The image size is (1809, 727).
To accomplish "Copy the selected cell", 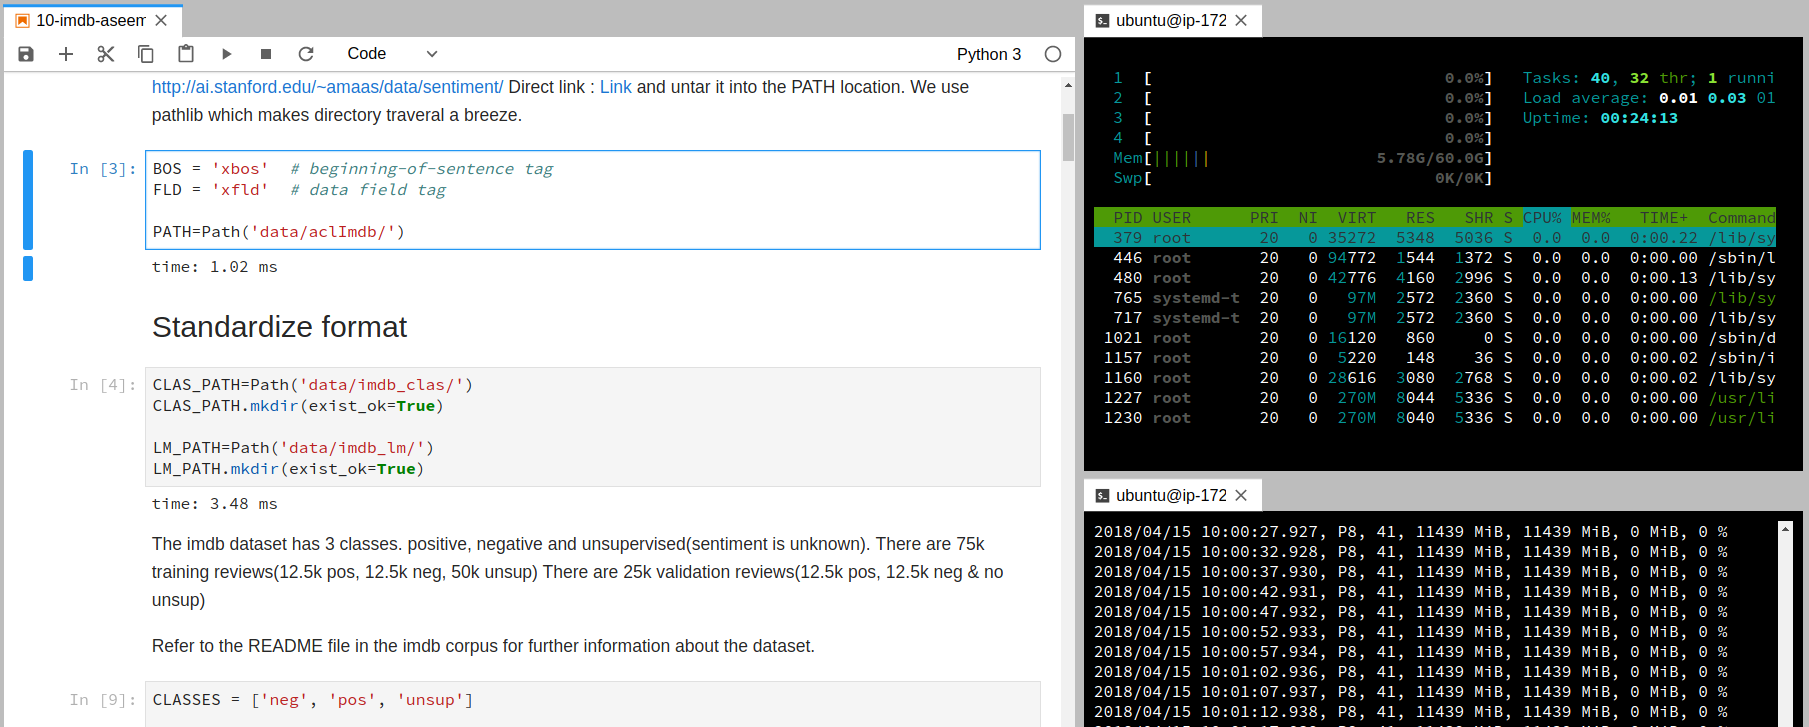I will (146, 54).
